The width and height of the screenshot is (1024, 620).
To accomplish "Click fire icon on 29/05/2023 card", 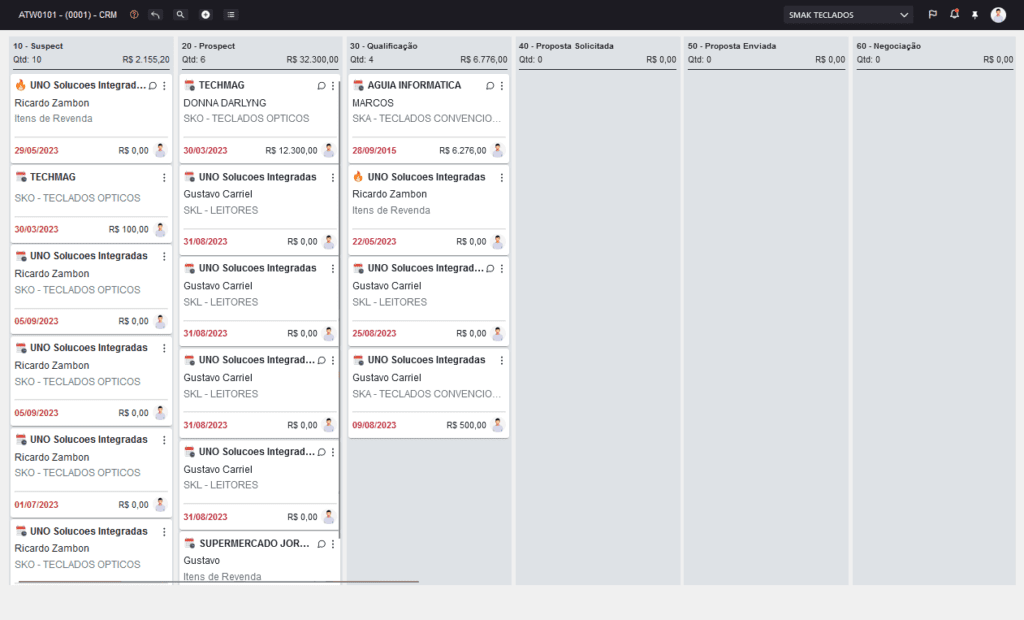I will coord(21,85).
